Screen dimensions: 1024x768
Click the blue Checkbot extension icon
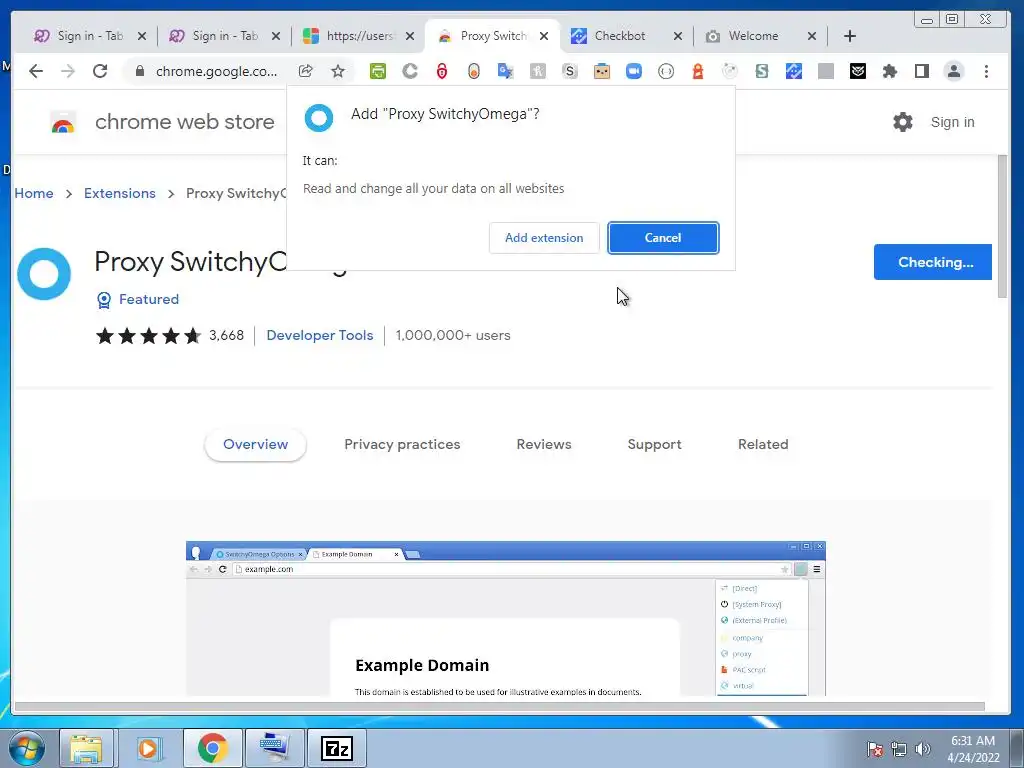(x=793, y=71)
